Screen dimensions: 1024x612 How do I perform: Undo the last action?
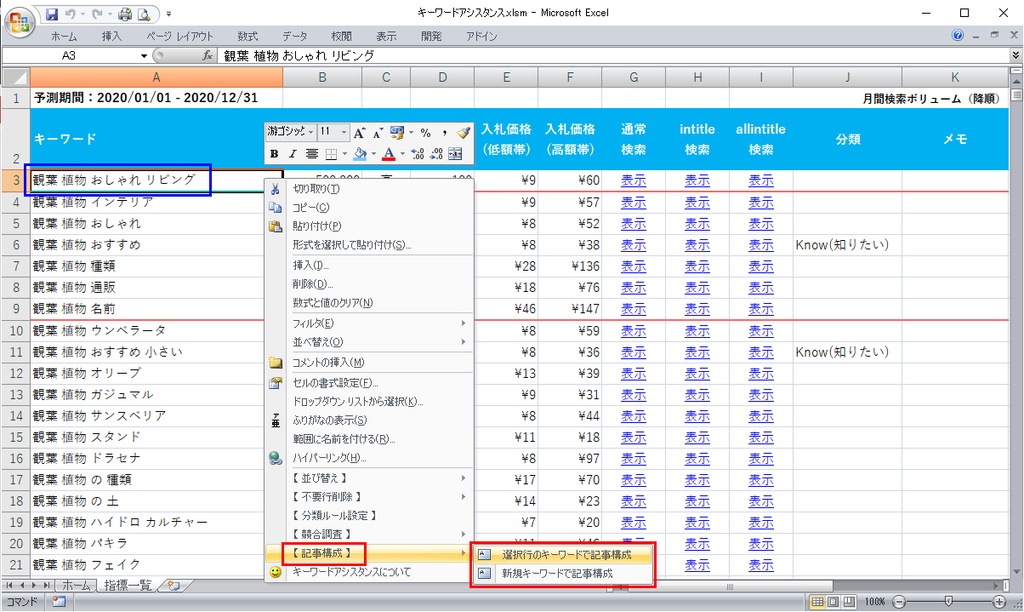point(70,14)
